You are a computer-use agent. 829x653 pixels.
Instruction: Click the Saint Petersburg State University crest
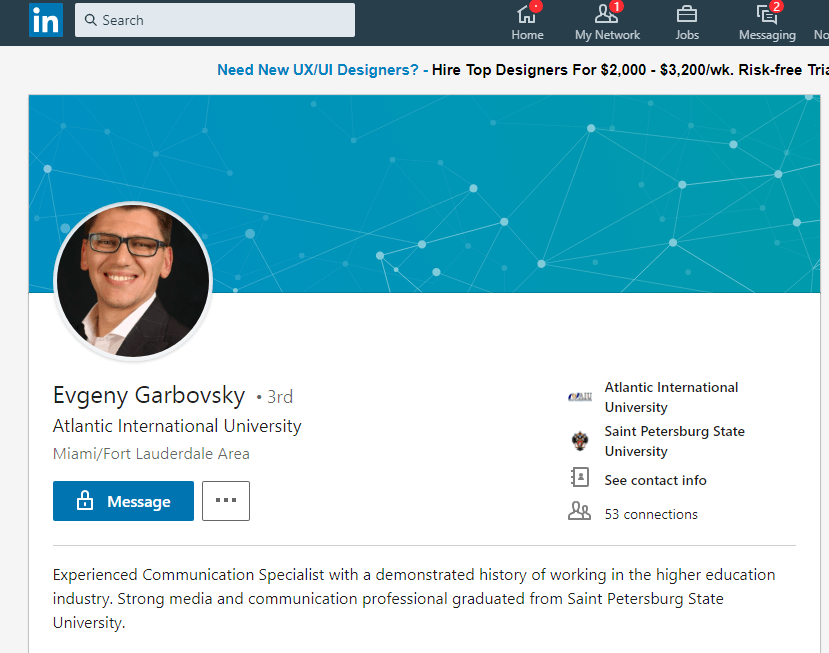click(580, 441)
